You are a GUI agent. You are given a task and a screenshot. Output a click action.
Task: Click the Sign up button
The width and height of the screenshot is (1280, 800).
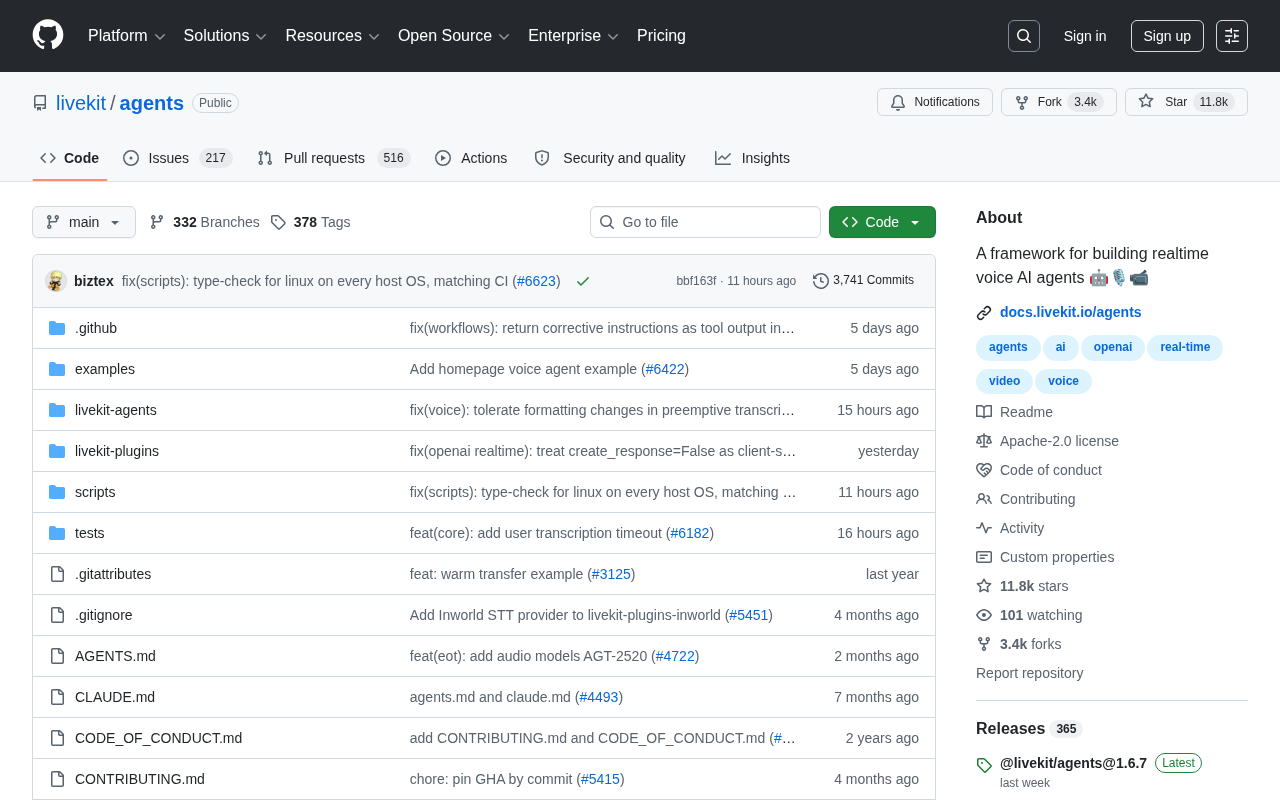tap(1167, 36)
